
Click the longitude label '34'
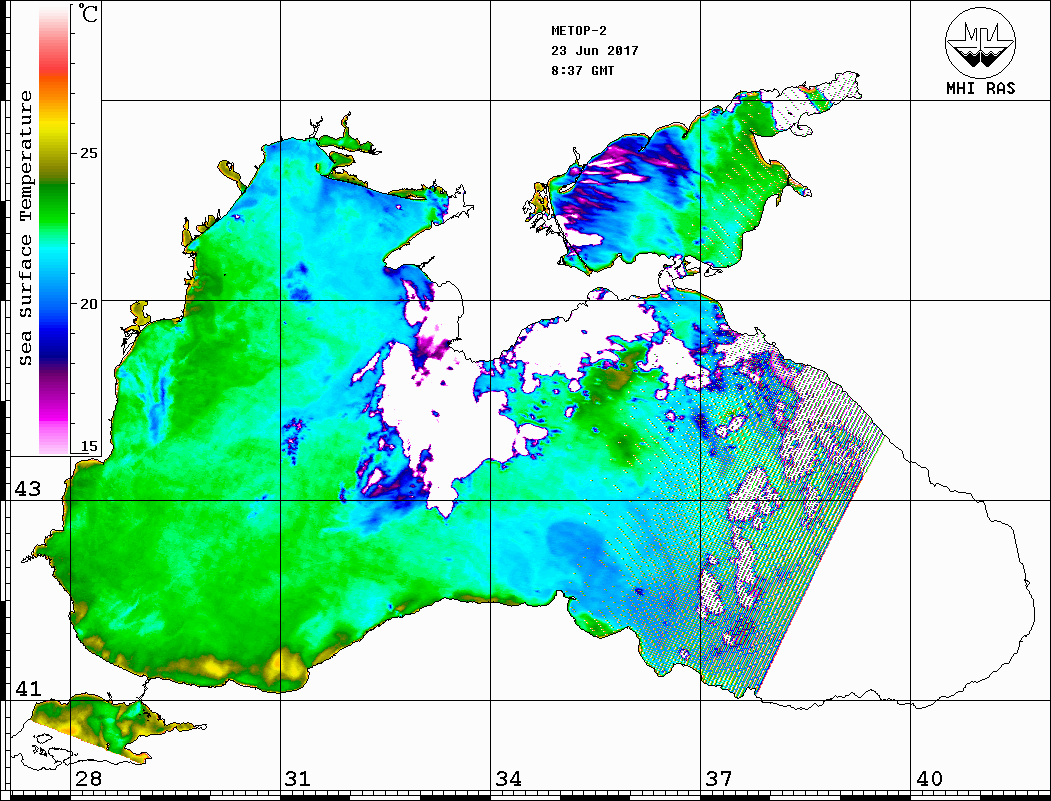509,779
